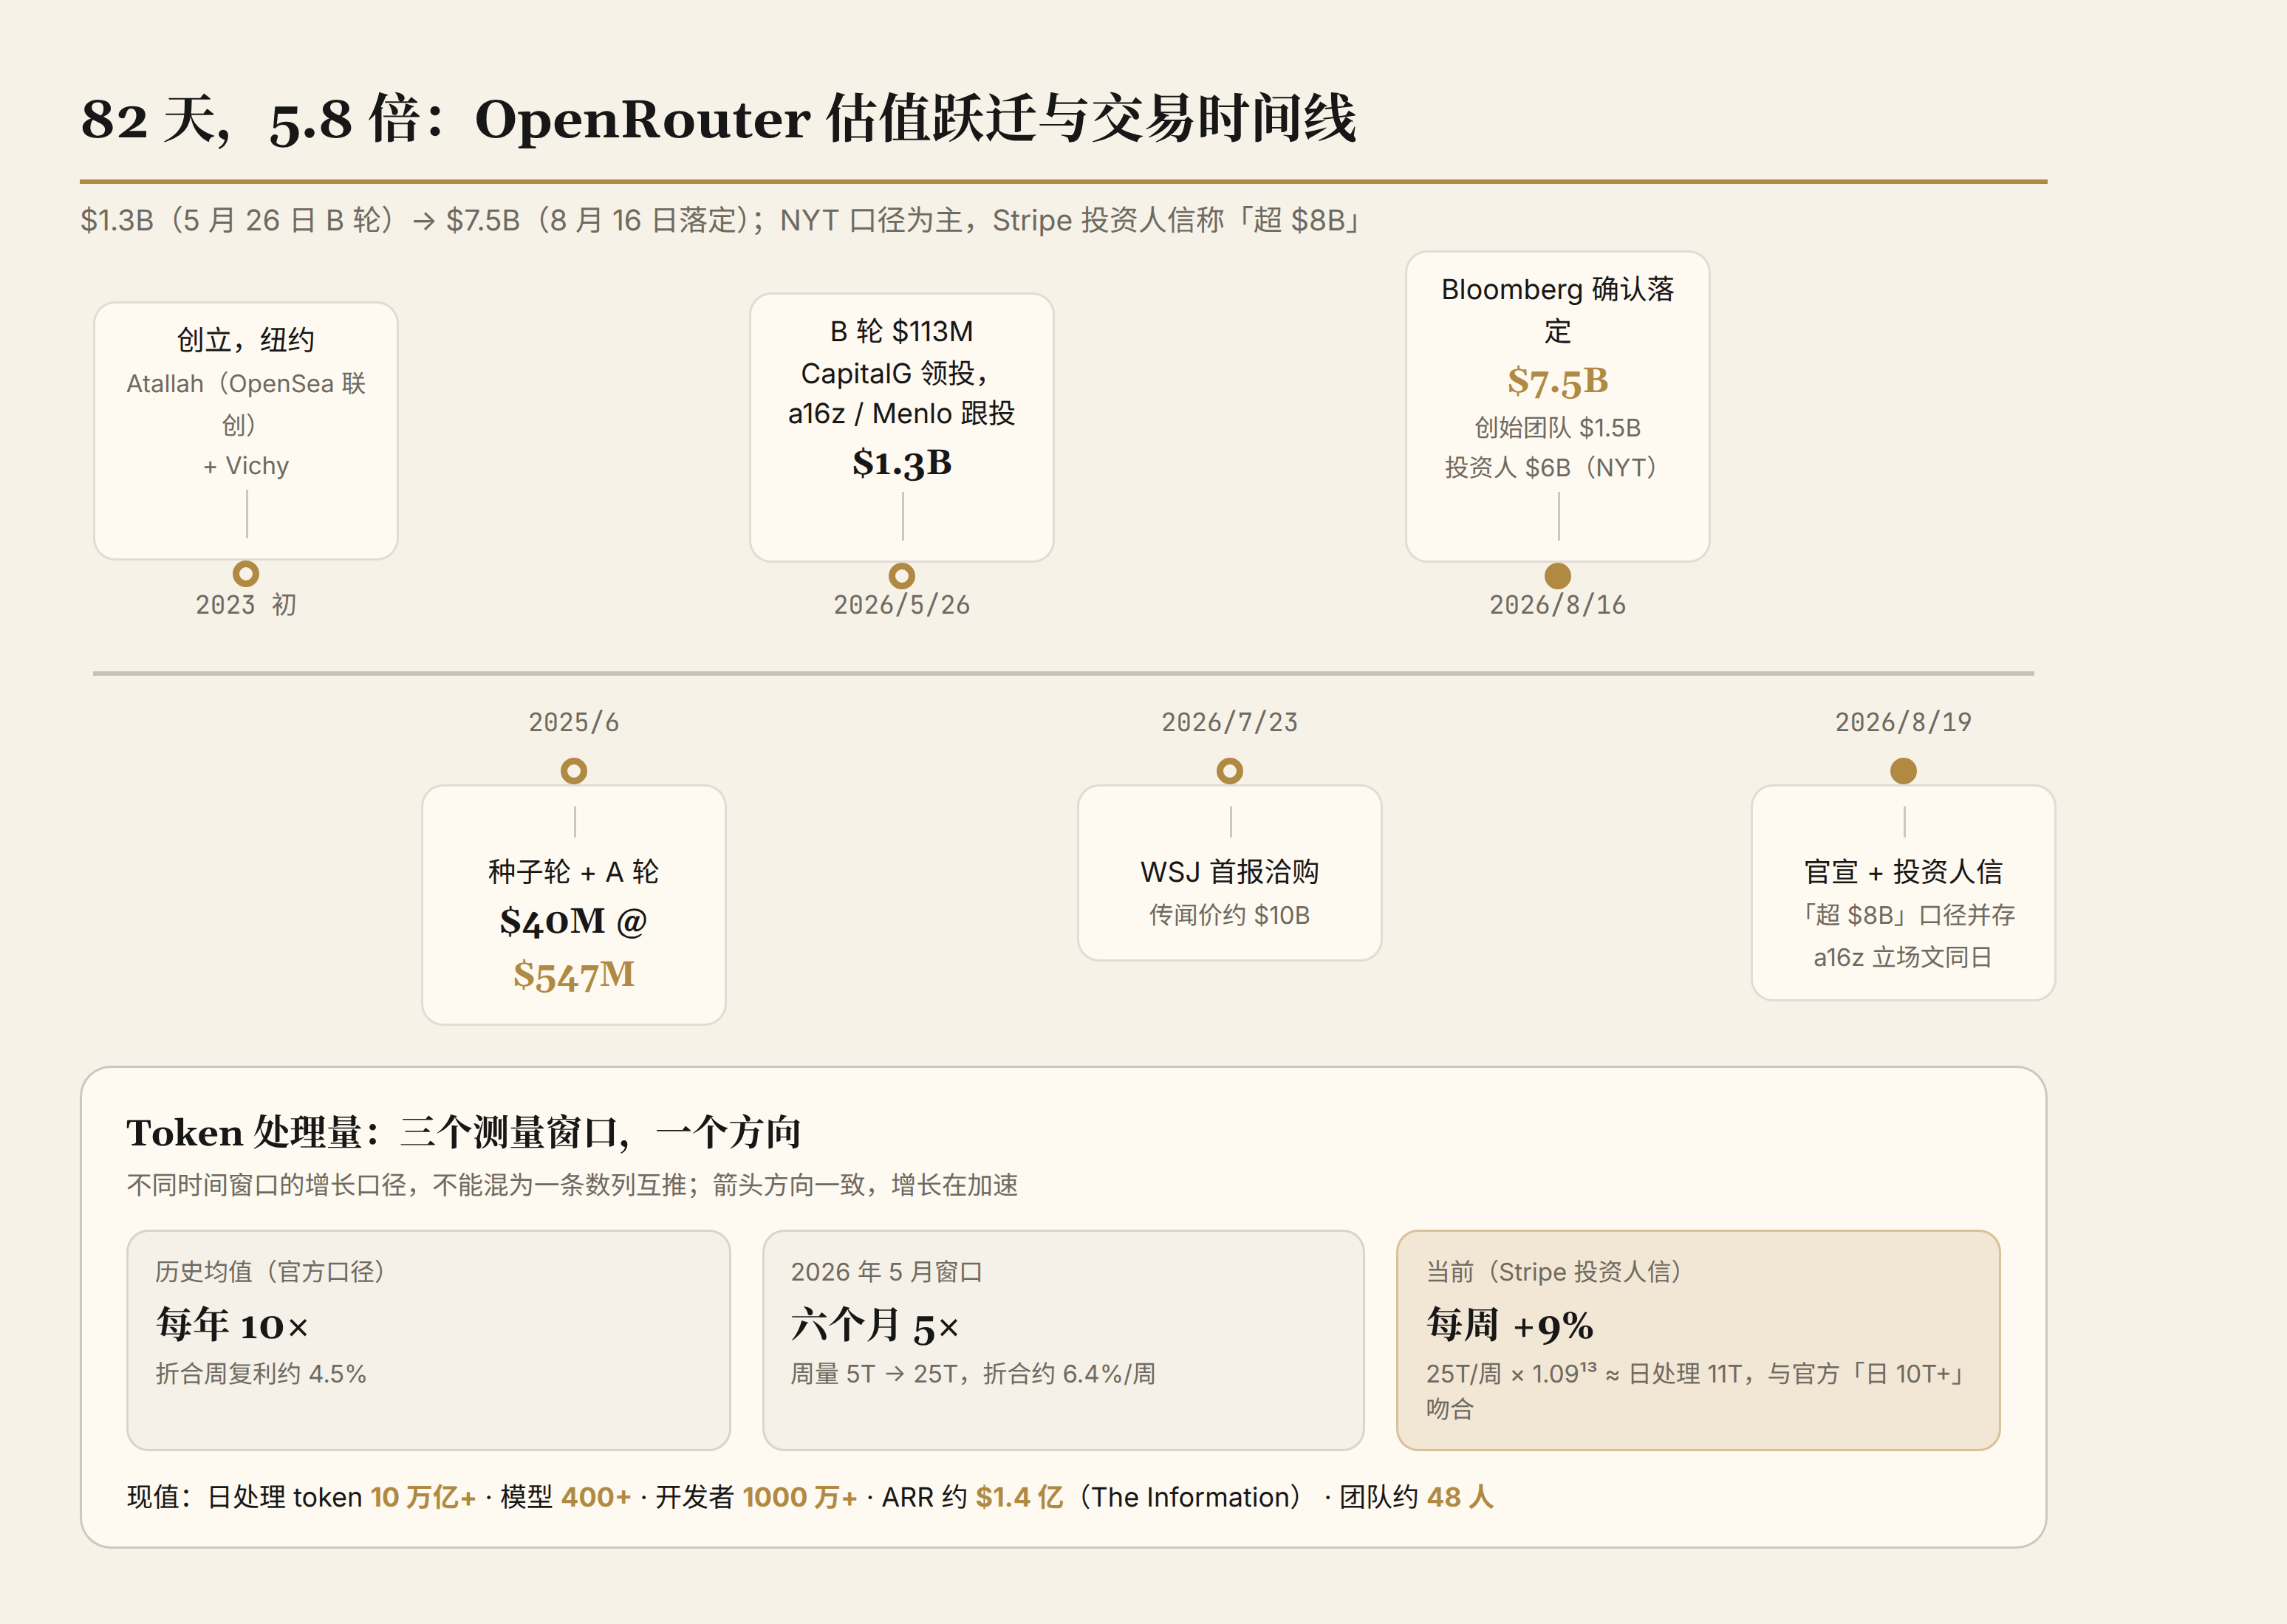2287x1624 pixels.
Task: Click the 2026/8/16 date label
Action: (x=1558, y=605)
